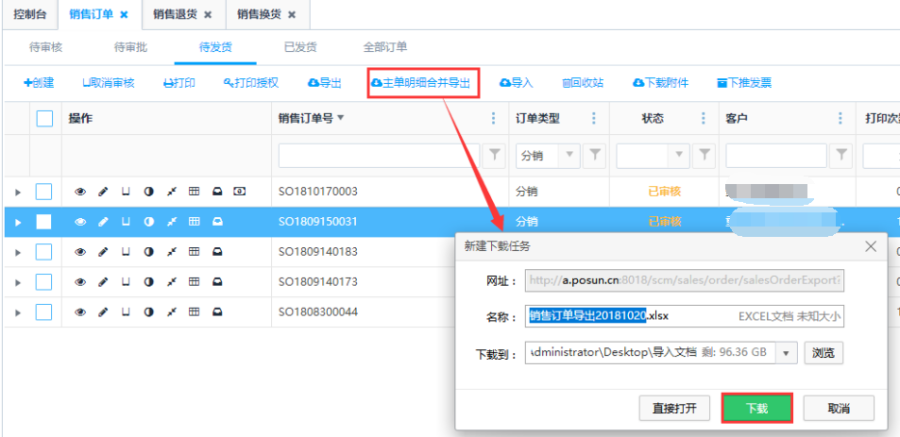Click the 名称 filename input field
This screenshot has height=437, width=900.
[x=685, y=316]
